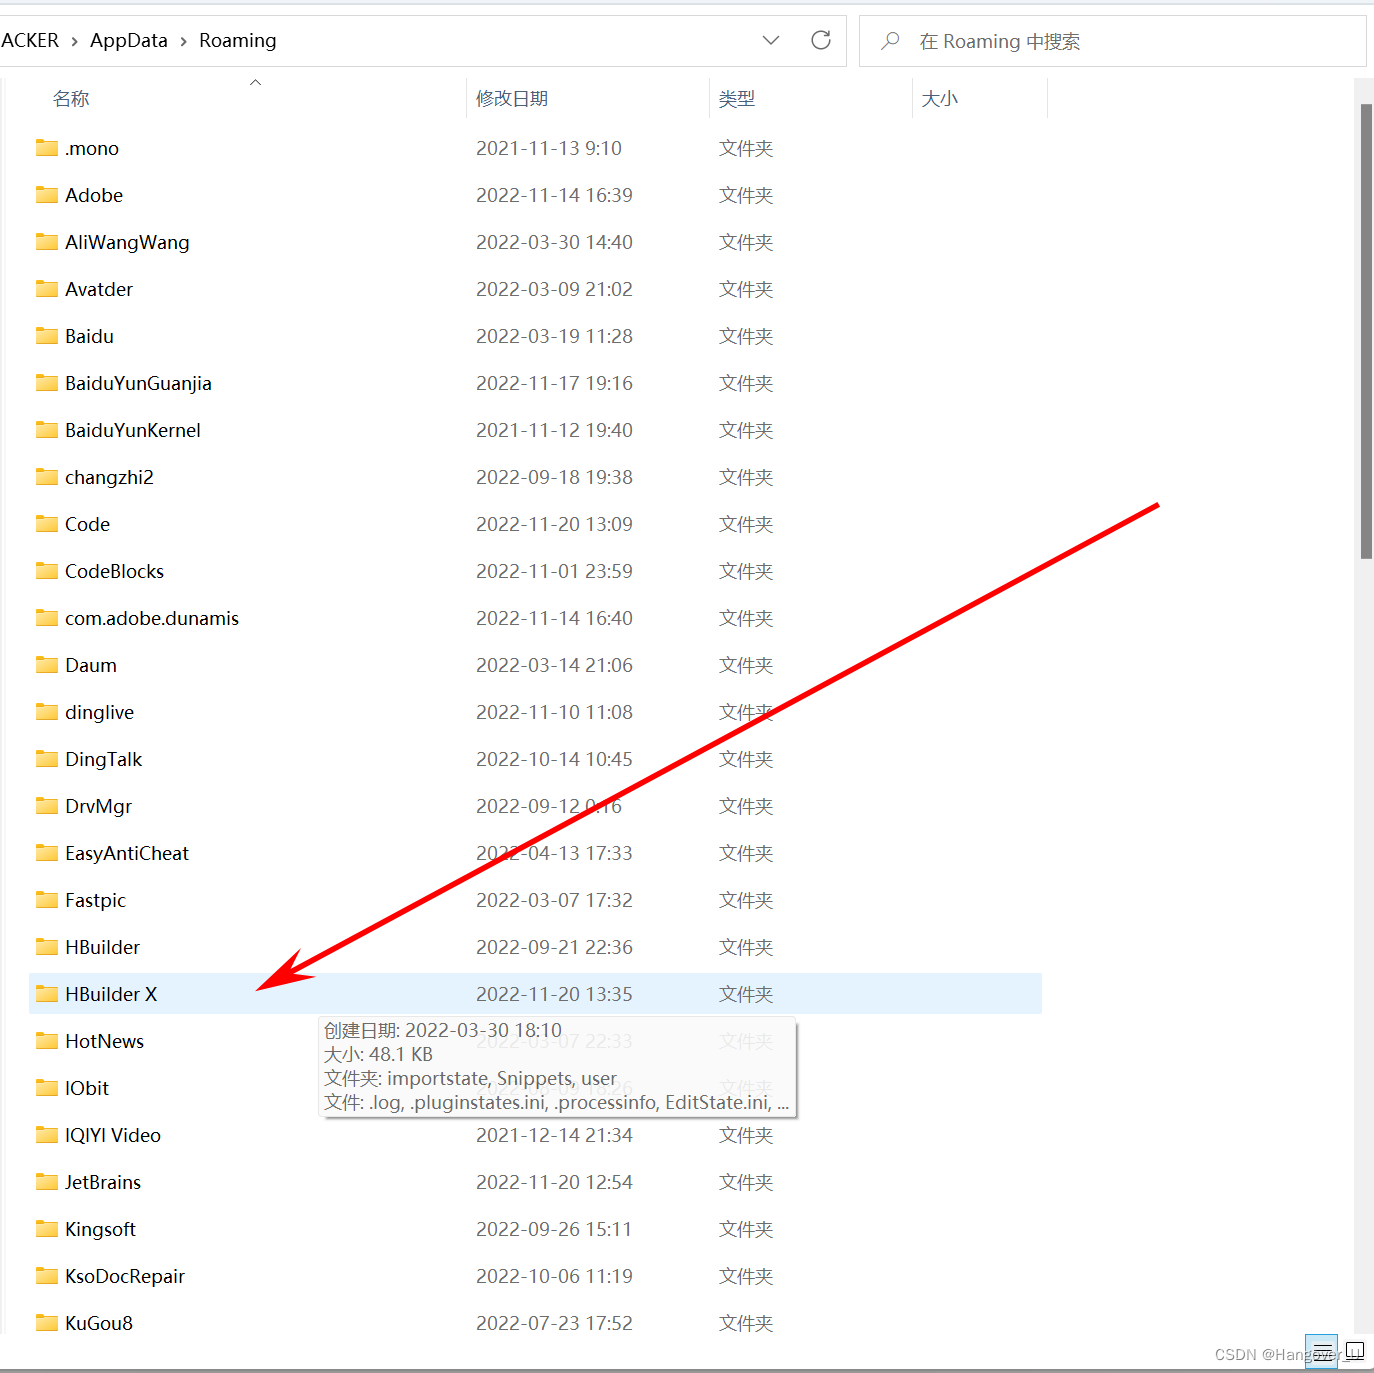The image size is (1374, 1373).
Task: Click the Kingsoft folder name
Action: tap(100, 1229)
